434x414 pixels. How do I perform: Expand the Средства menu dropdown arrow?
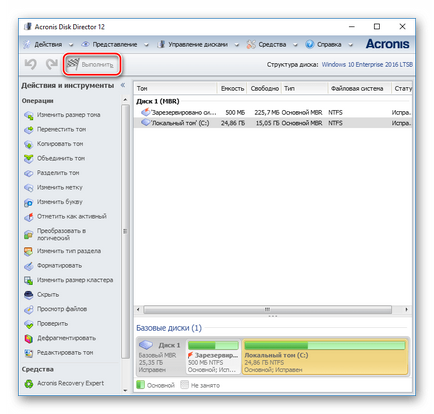295,45
